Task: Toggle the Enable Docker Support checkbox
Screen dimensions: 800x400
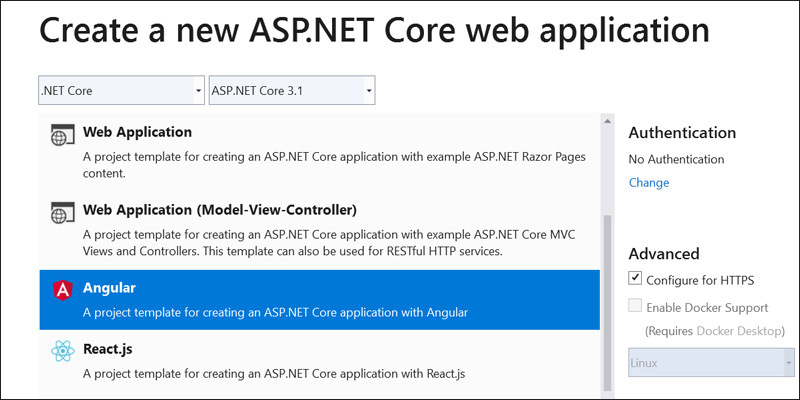Action: click(635, 306)
